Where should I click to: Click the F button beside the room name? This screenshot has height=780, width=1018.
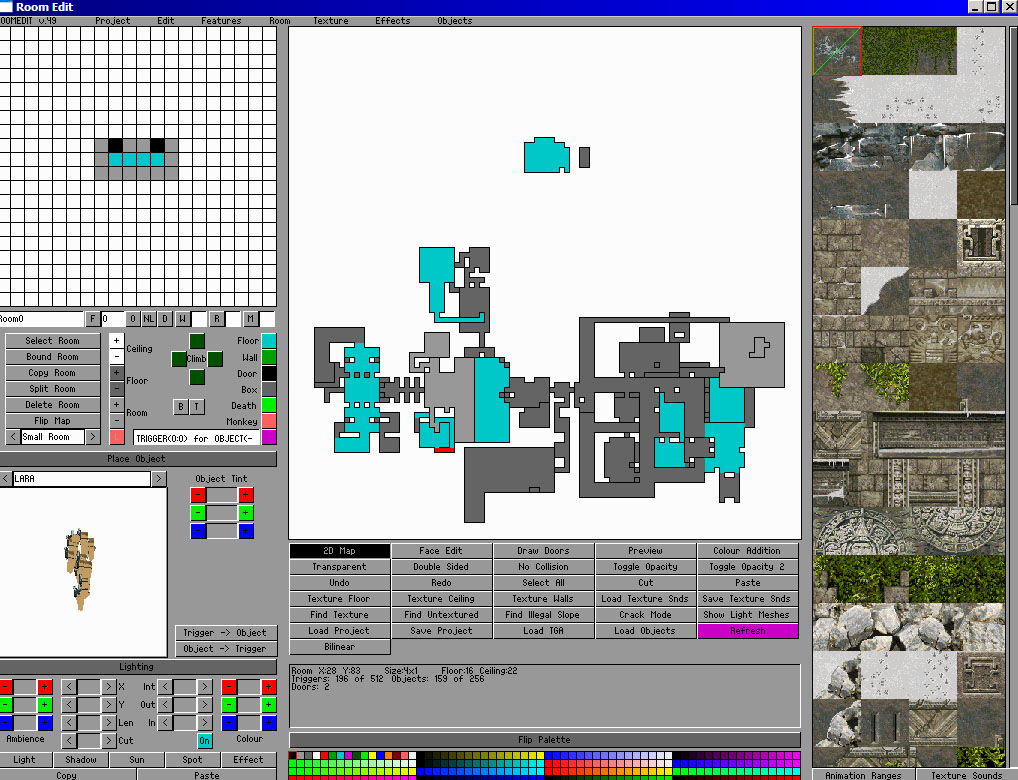pyautogui.click(x=93, y=319)
